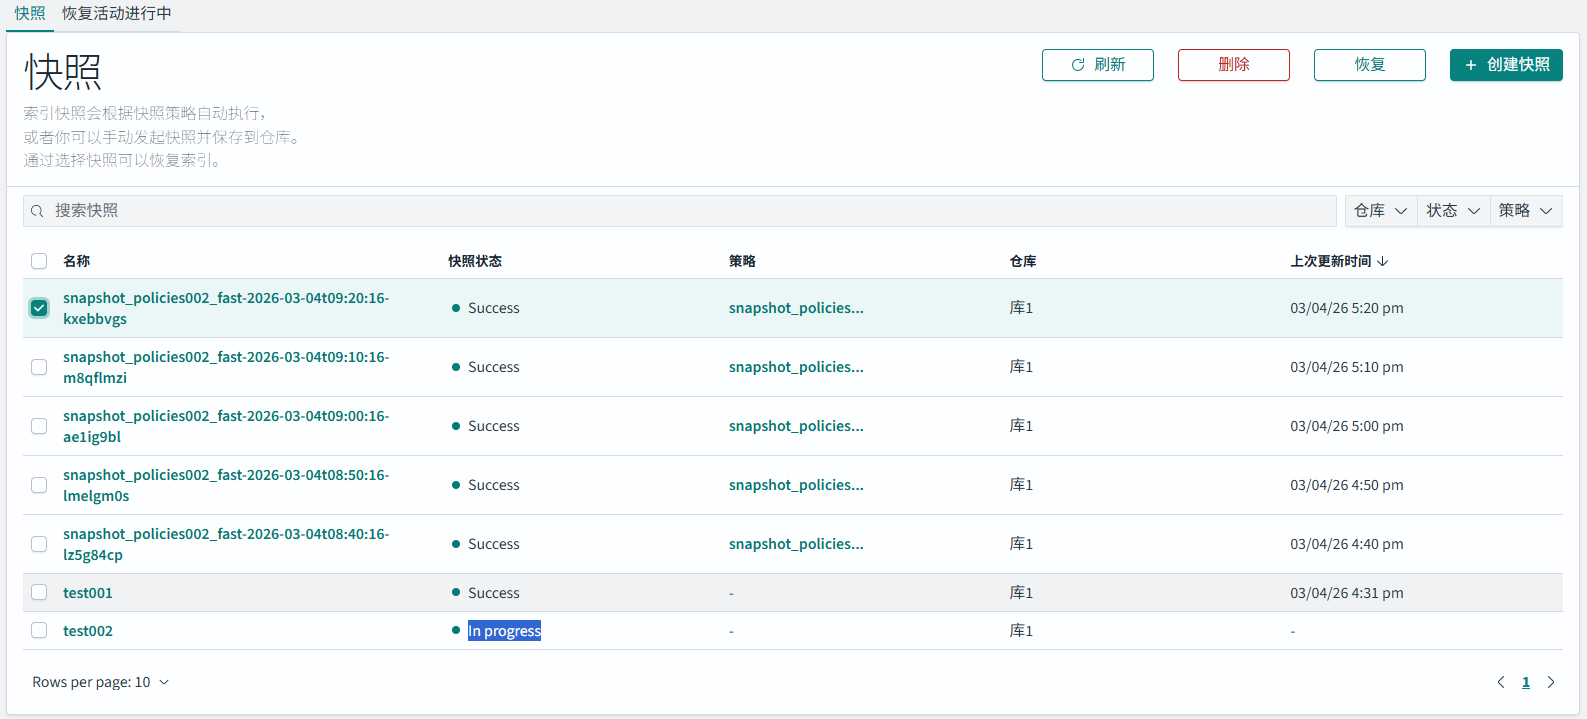Open the 策略 filter dropdown
The height and width of the screenshot is (719, 1587).
point(1525,211)
